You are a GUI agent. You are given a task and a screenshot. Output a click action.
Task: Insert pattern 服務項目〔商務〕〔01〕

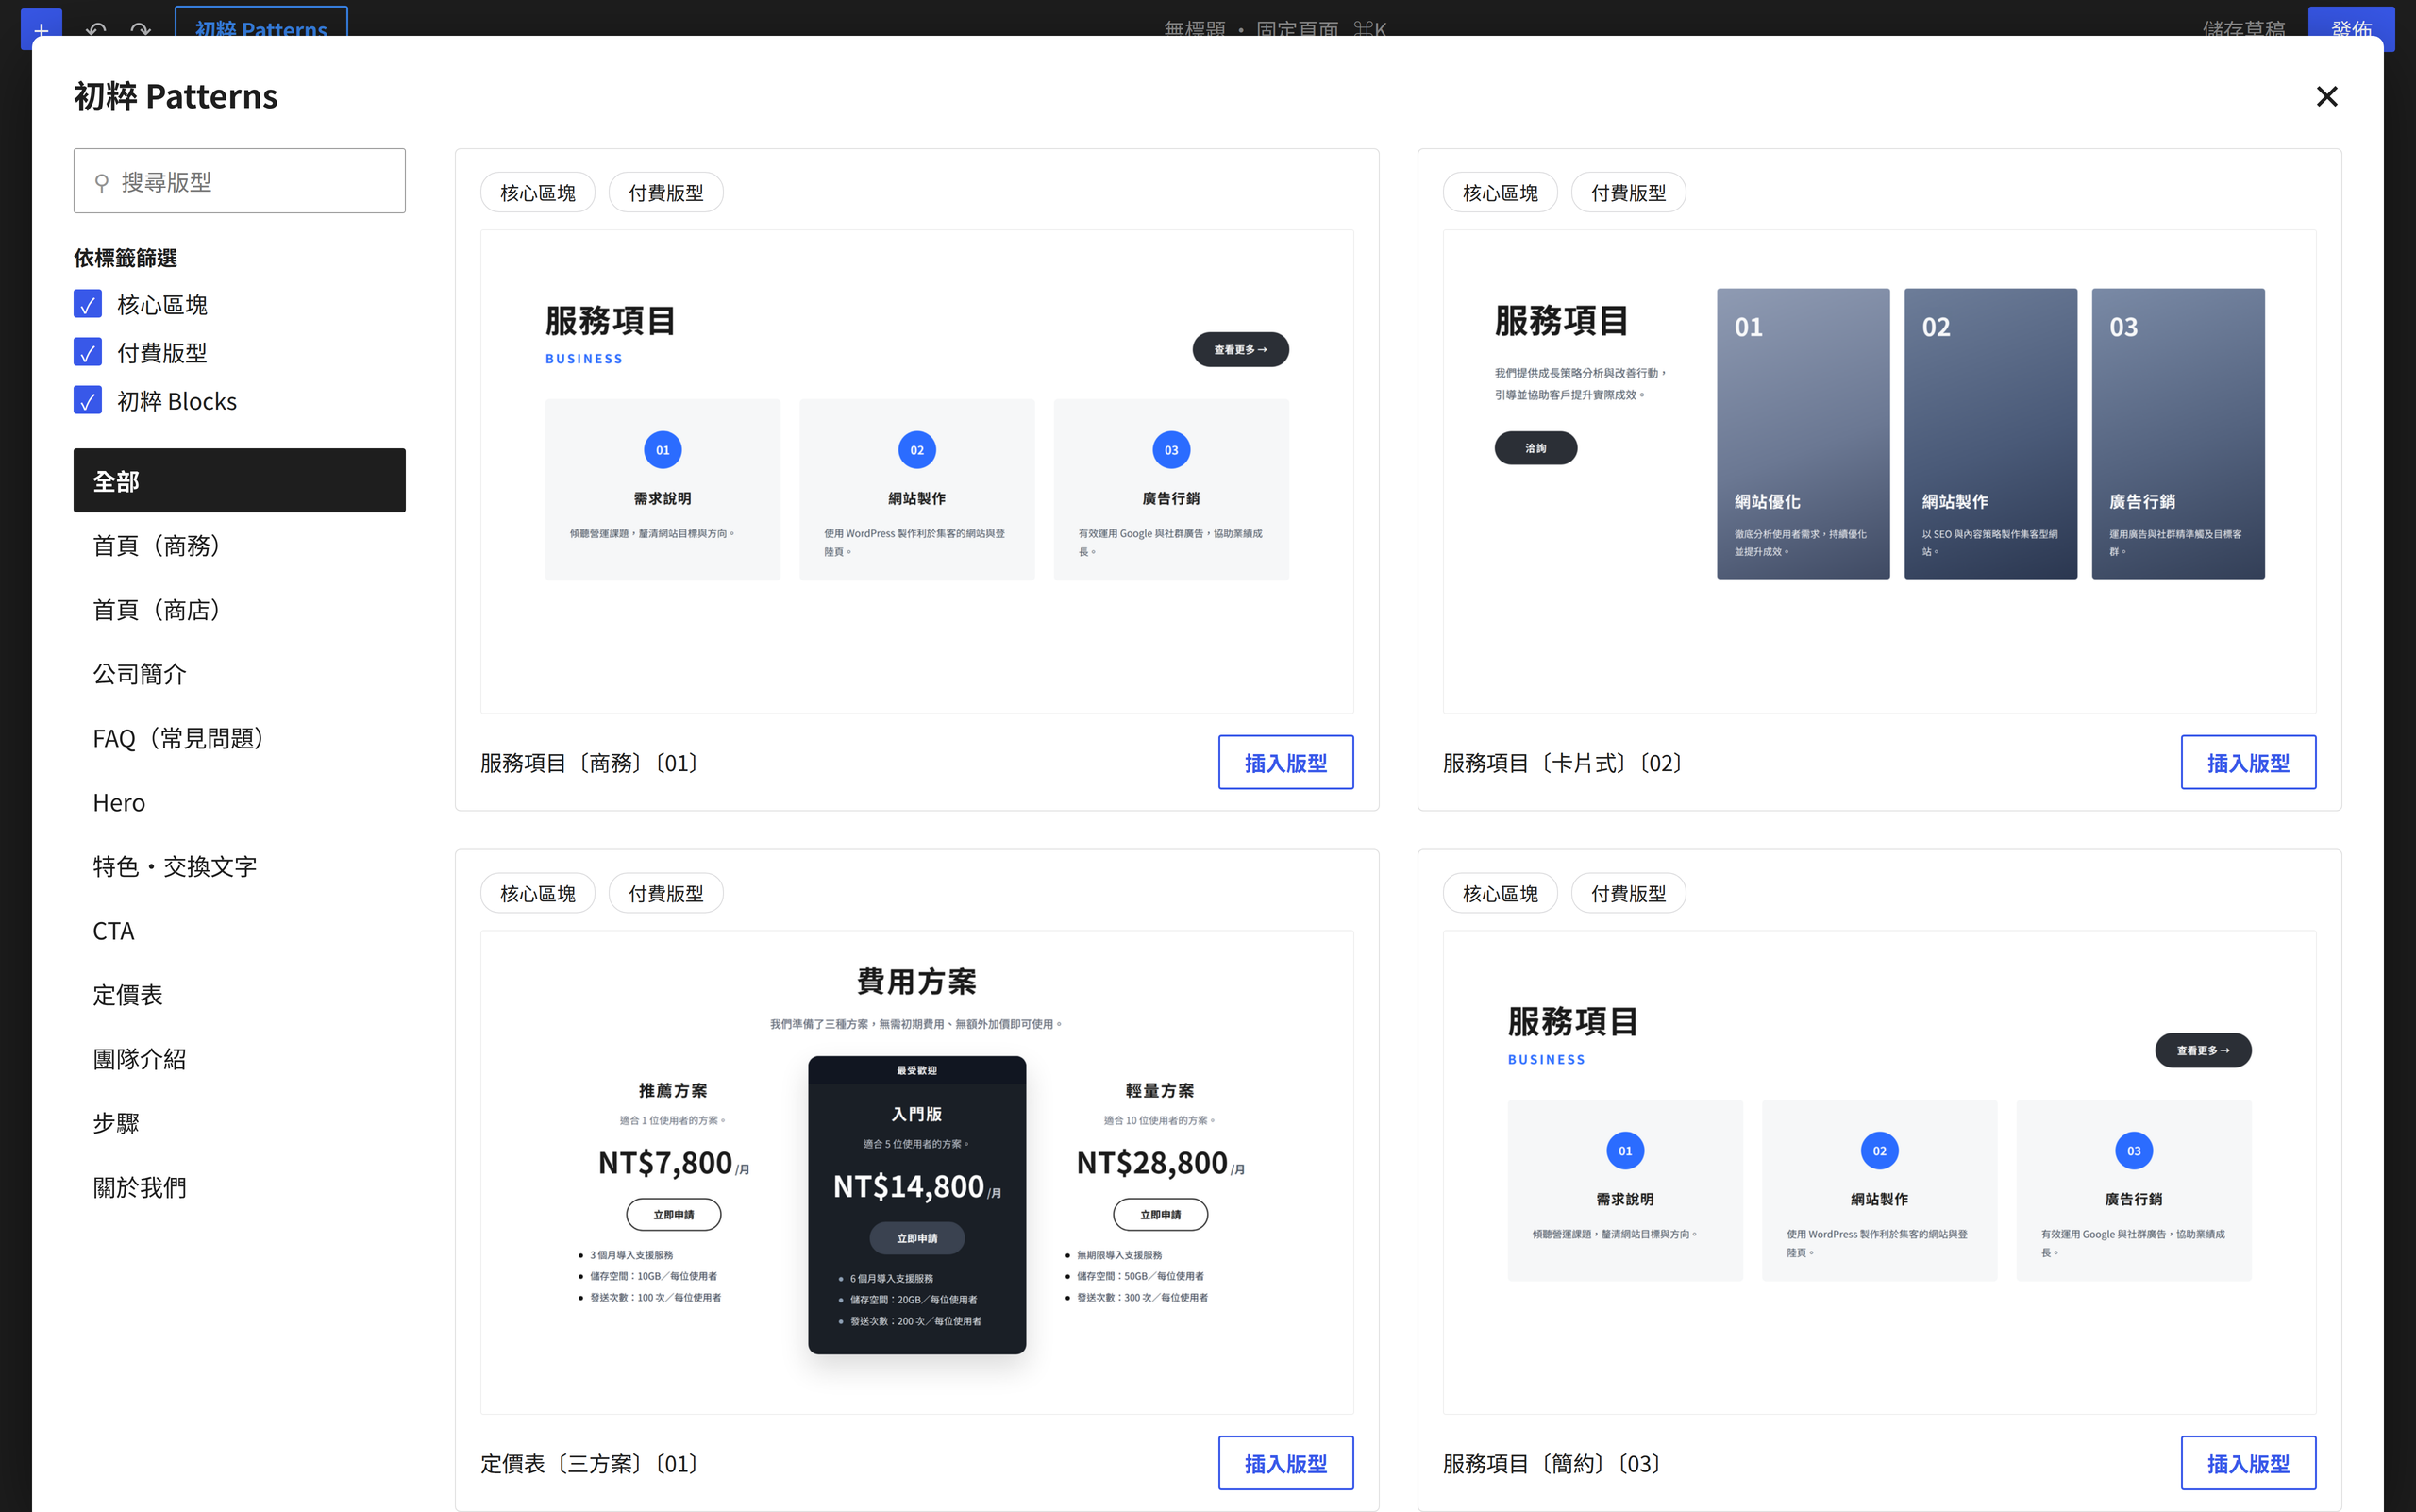pos(1286,762)
